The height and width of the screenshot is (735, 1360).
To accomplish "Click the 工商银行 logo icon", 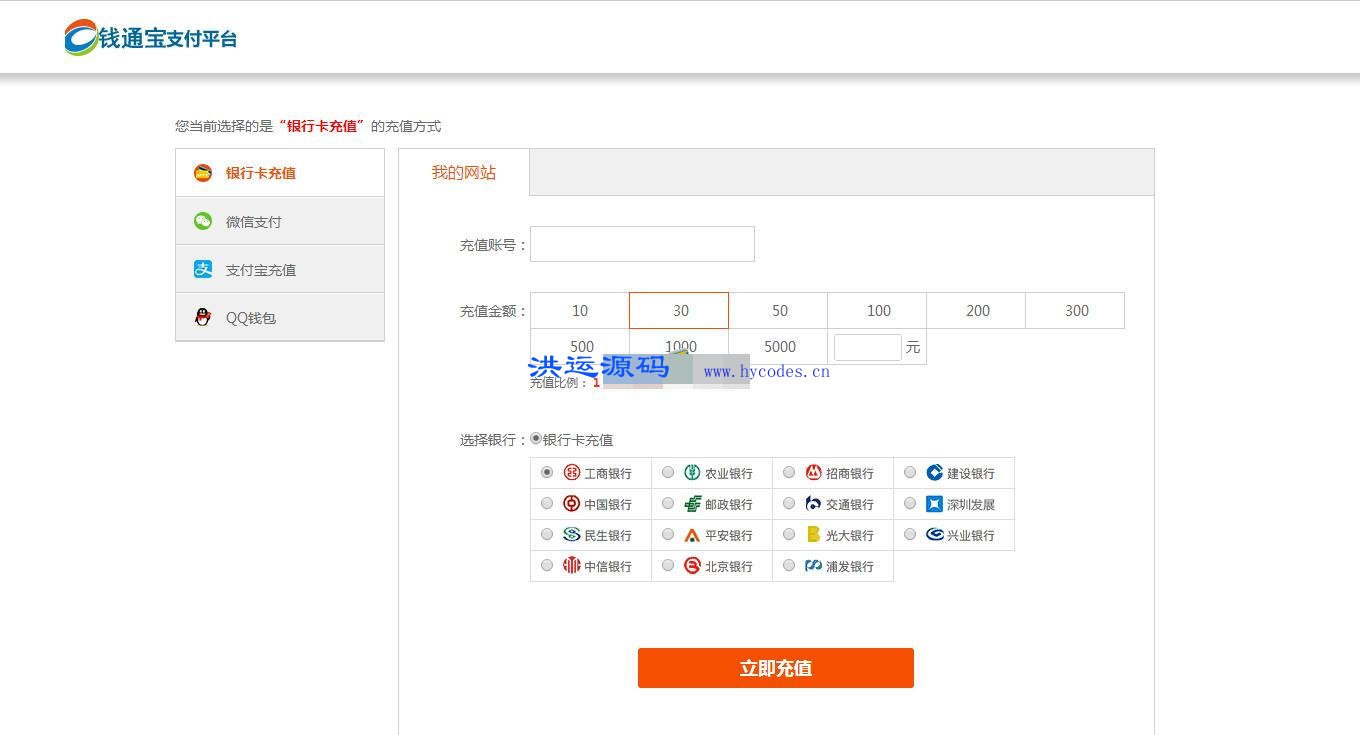I will point(572,472).
